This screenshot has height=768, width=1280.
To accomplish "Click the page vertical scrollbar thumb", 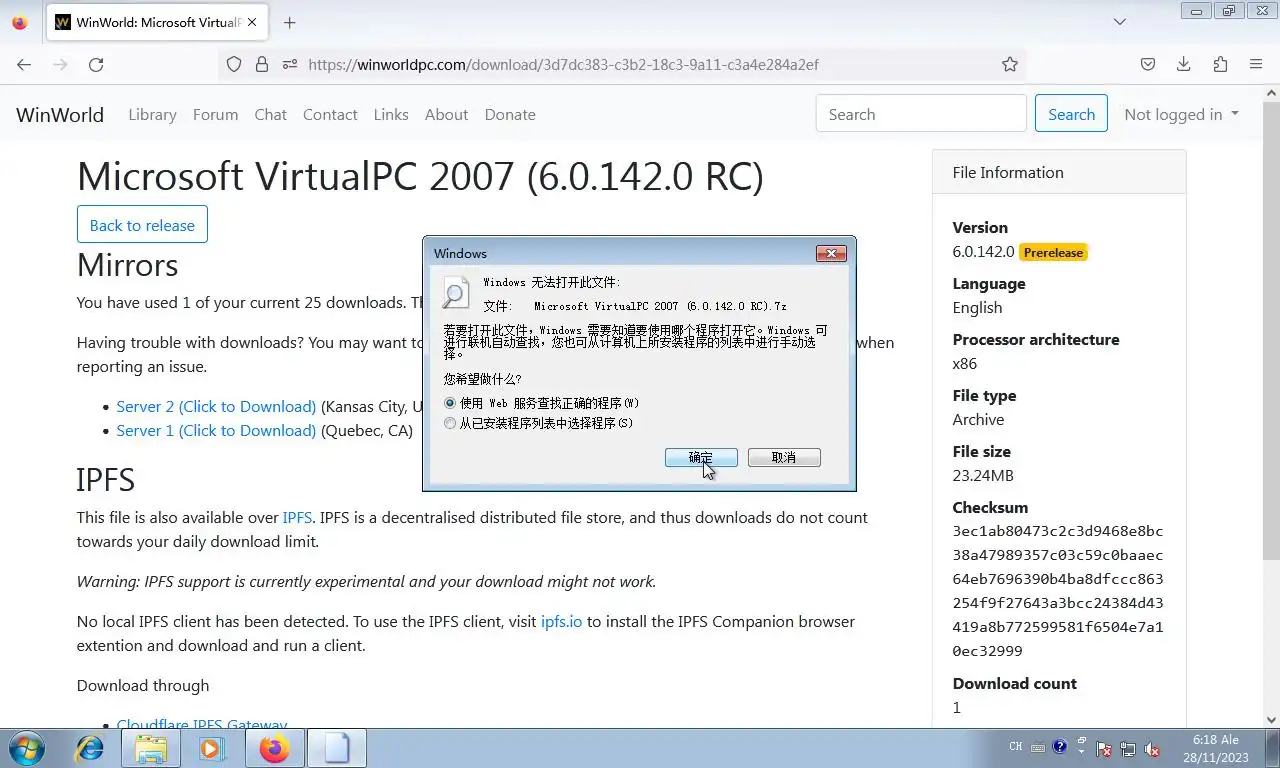I will tap(1271, 330).
